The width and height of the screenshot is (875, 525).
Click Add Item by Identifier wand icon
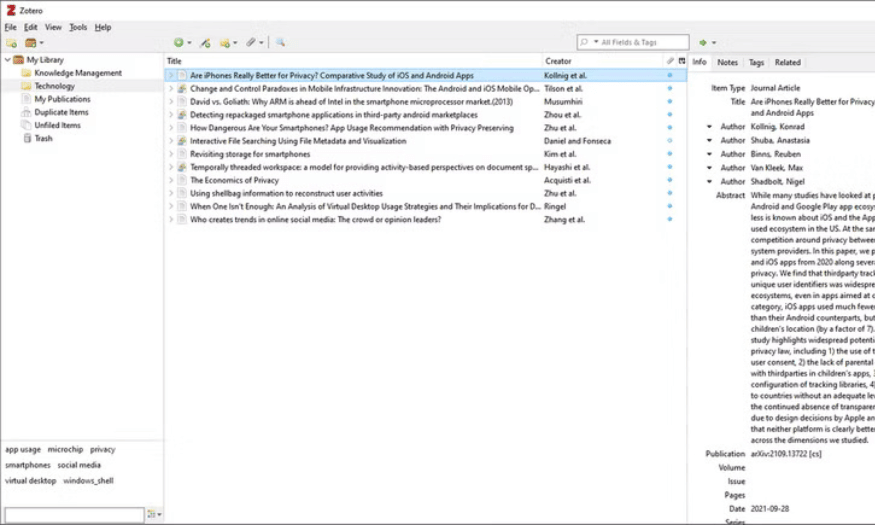(205, 42)
